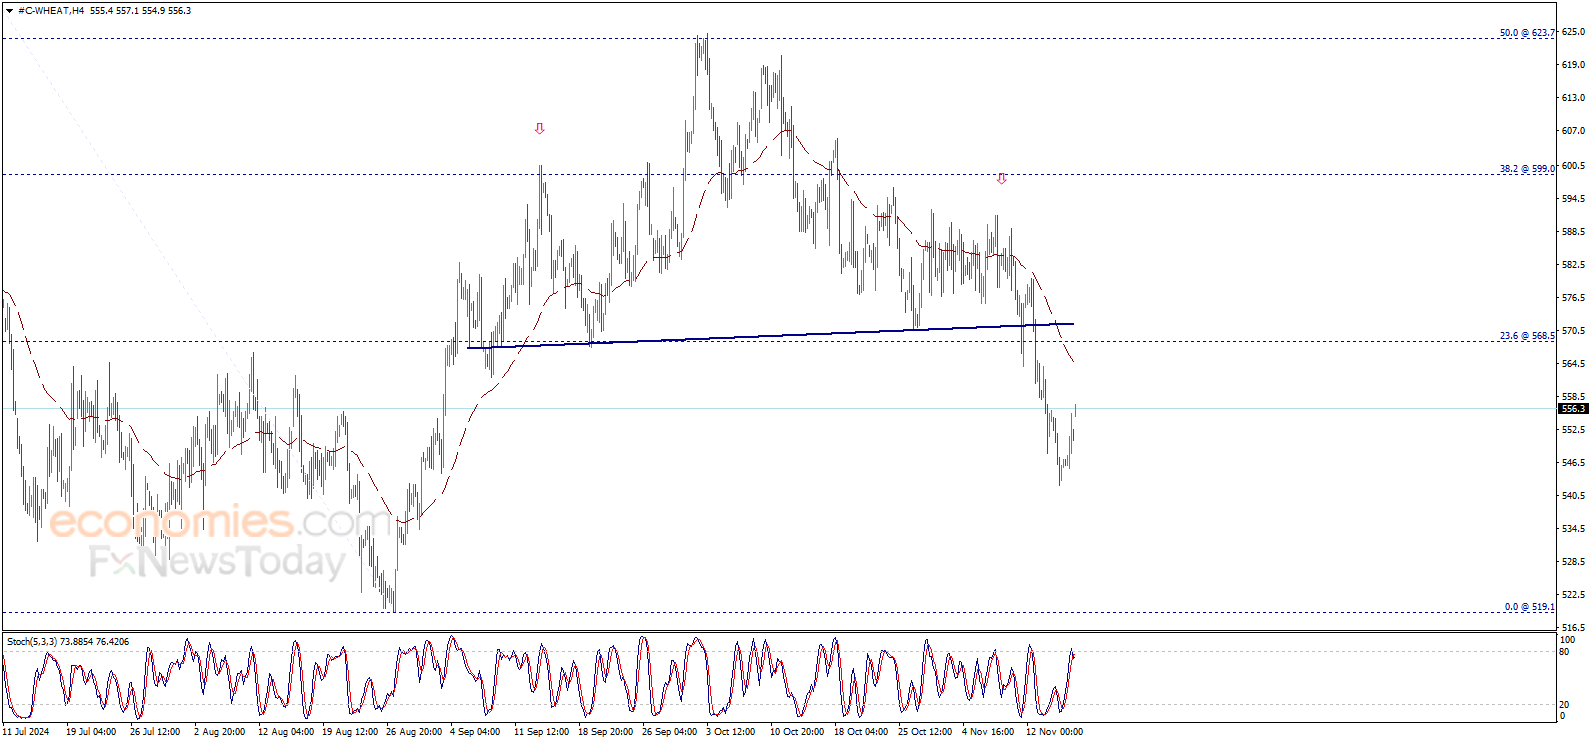Click the 4 Nov 16:00 time label
Image resolution: width=1596 pixels, height=743 pixels.
coord(988,732)
